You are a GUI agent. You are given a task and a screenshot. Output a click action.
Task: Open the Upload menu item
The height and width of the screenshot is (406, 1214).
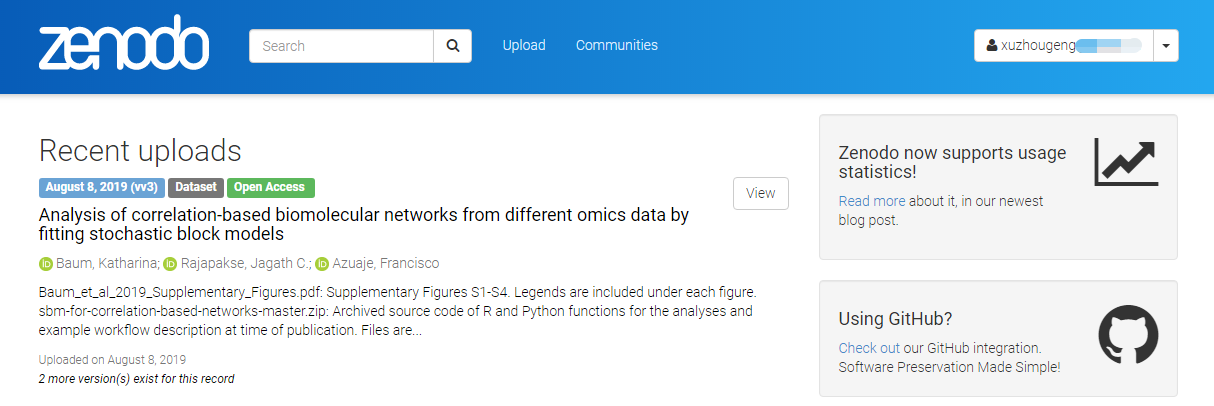pos(524,45)
